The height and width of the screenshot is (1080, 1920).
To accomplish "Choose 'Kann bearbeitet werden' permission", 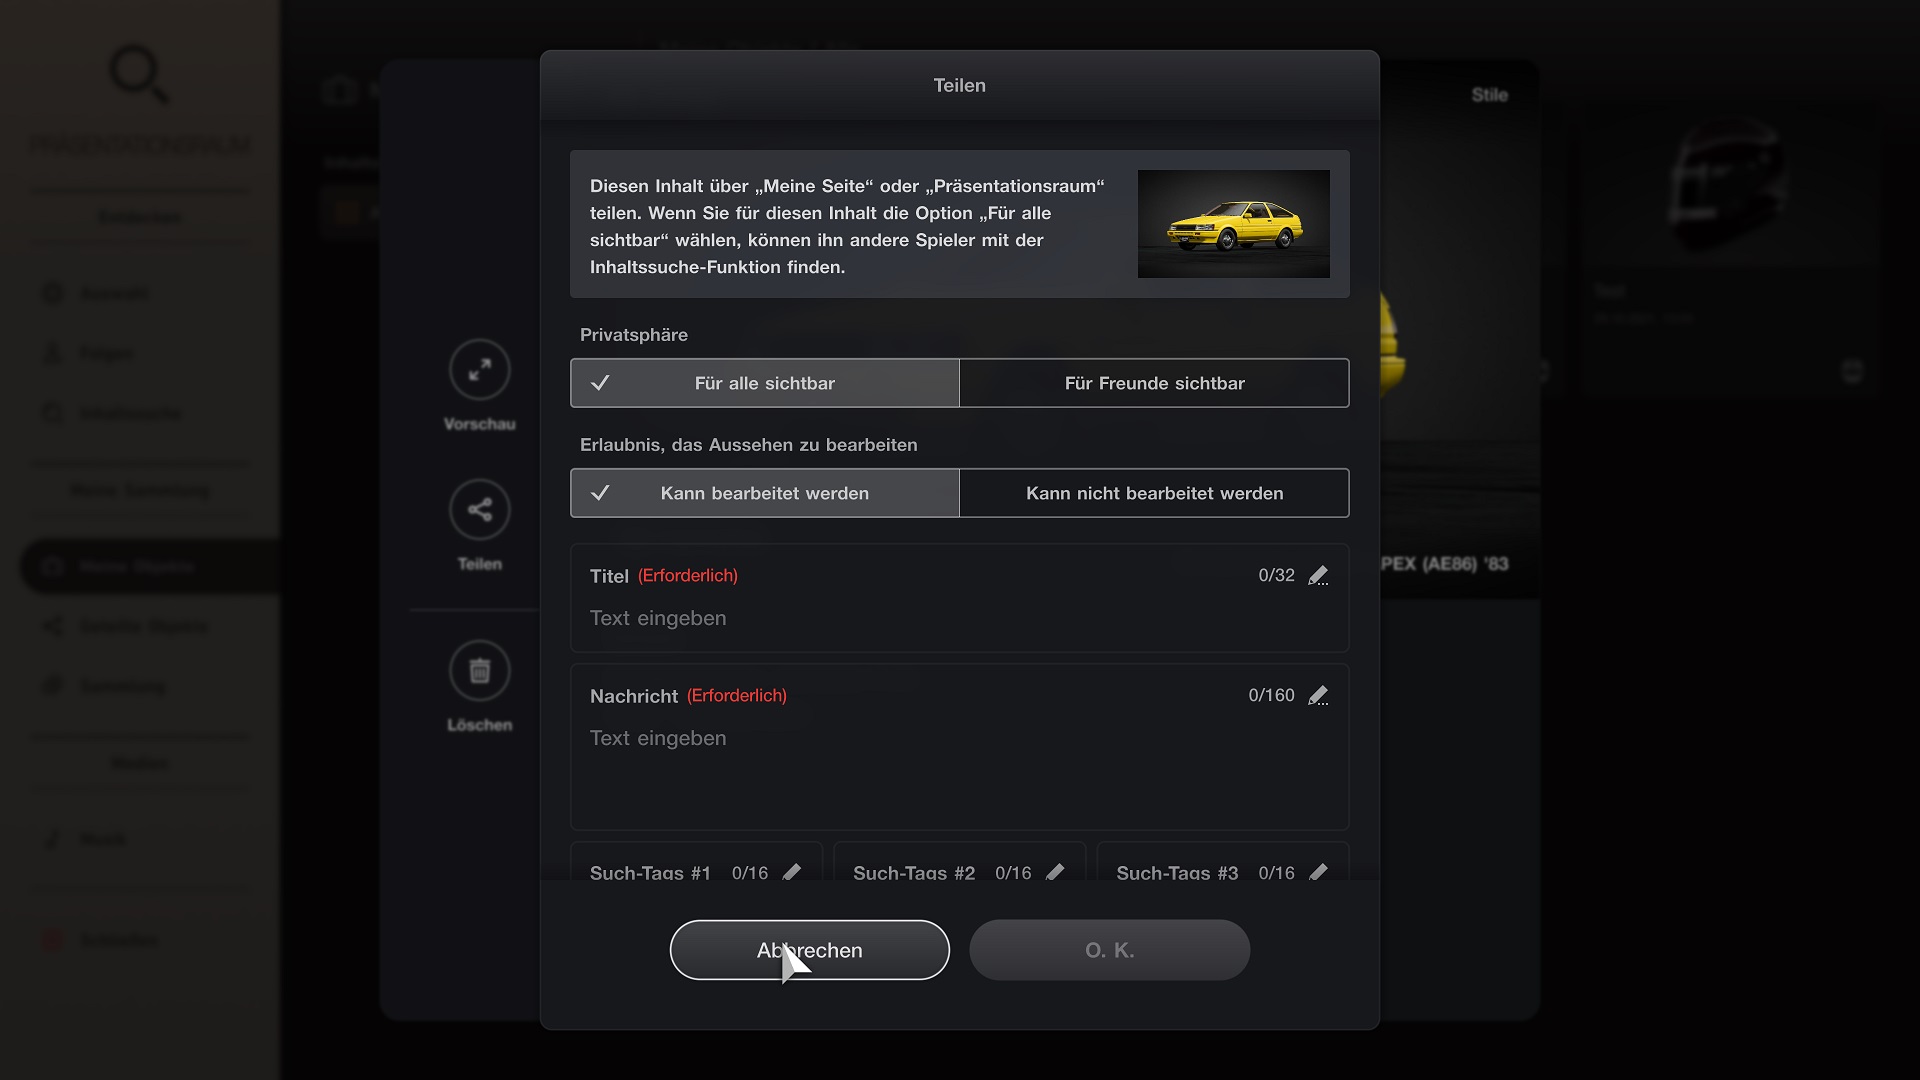I will tap(765, 493).
